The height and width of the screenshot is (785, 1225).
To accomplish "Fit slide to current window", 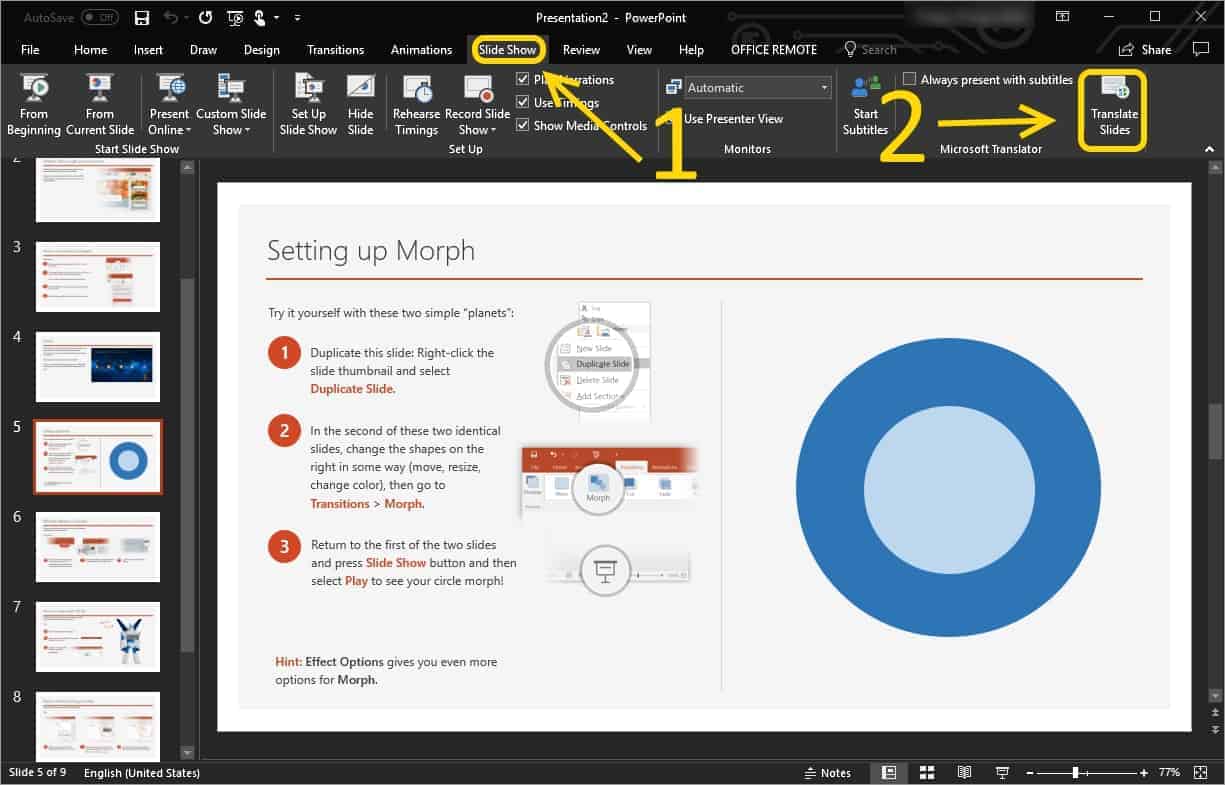I will click(1202, 773).
